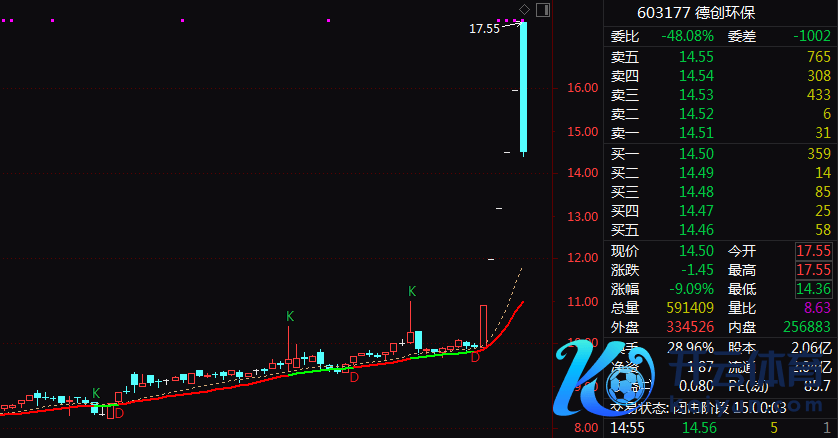This screenshot has width=838, height=438.
Task: Select the tall cyan candlestick on the chart
Action: 523,87
